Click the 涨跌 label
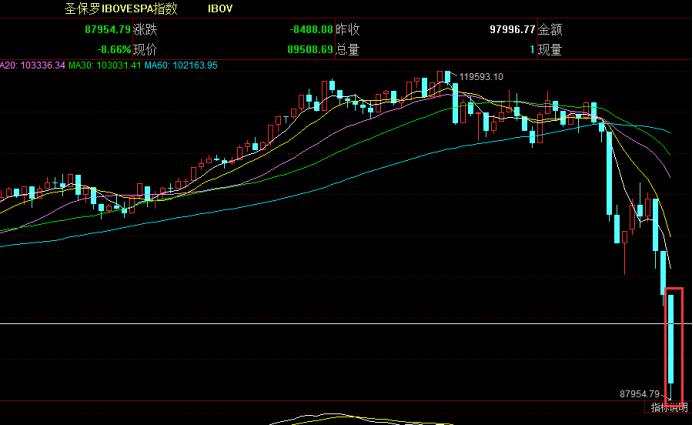693x425 pixels. click(x=145, y=30)
